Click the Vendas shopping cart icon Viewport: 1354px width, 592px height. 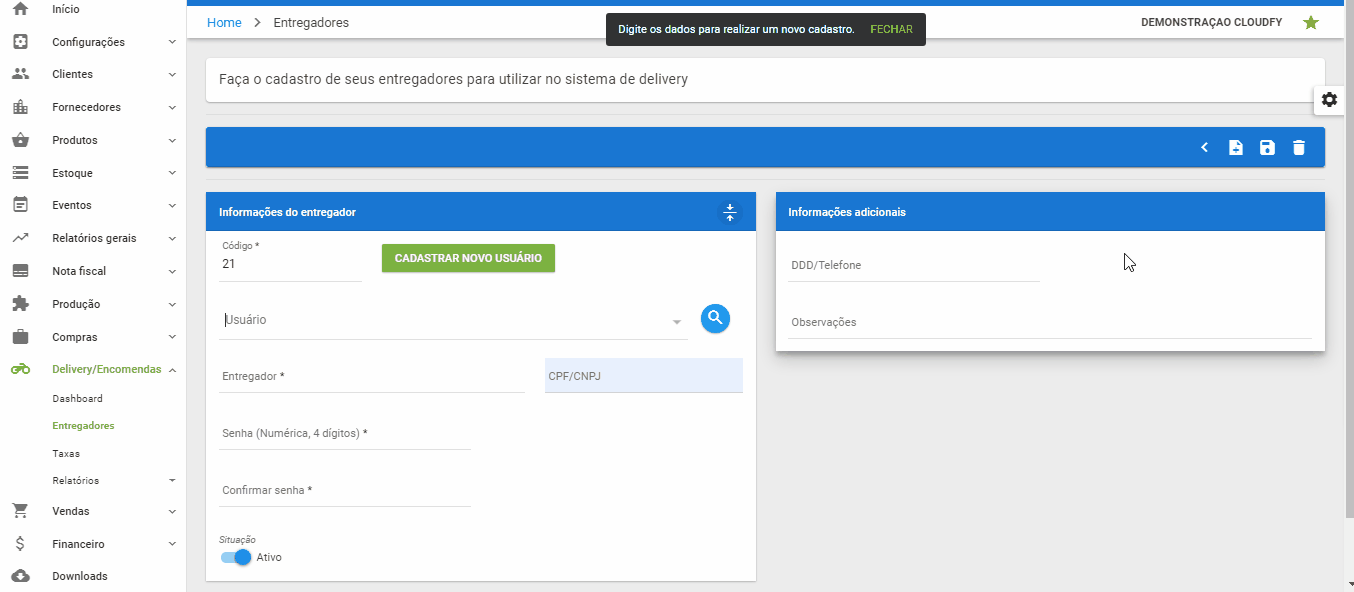tap(20, 510)
